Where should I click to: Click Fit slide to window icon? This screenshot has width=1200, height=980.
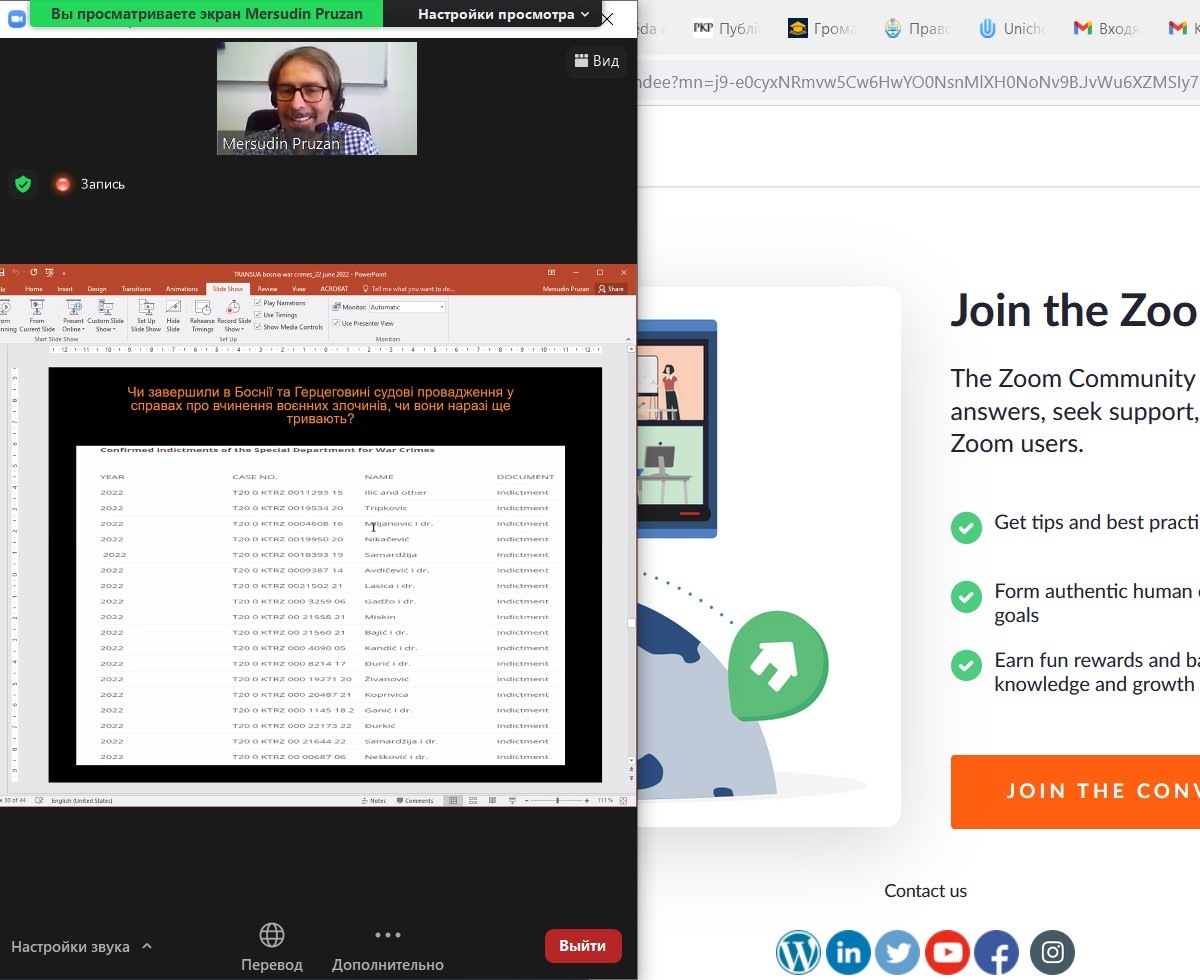click(x=623, y=801)
